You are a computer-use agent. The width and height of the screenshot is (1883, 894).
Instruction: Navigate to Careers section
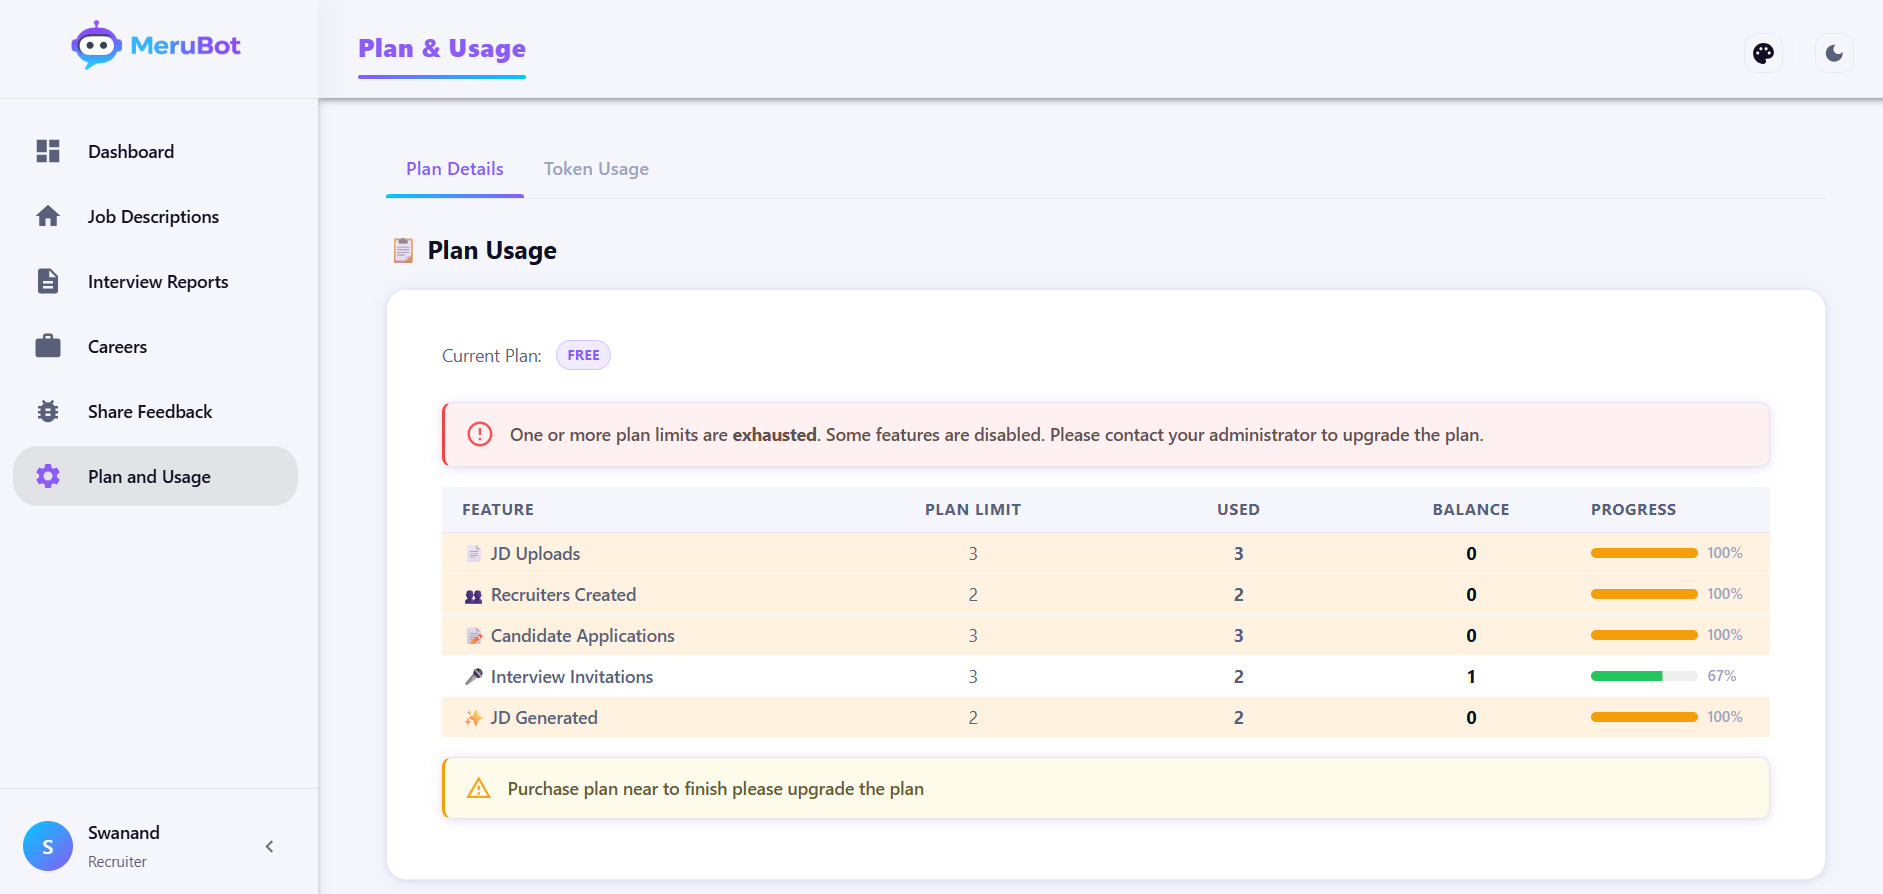tap(155, 346)
